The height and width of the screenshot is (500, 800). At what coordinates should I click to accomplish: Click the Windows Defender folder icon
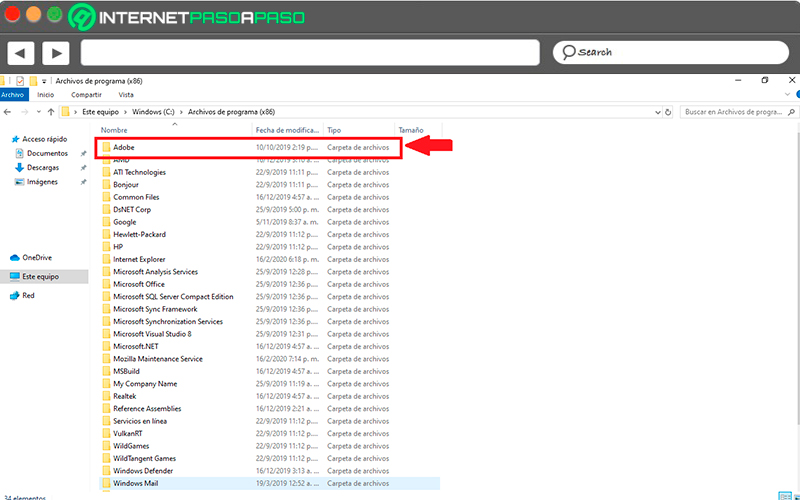(106, 471)
